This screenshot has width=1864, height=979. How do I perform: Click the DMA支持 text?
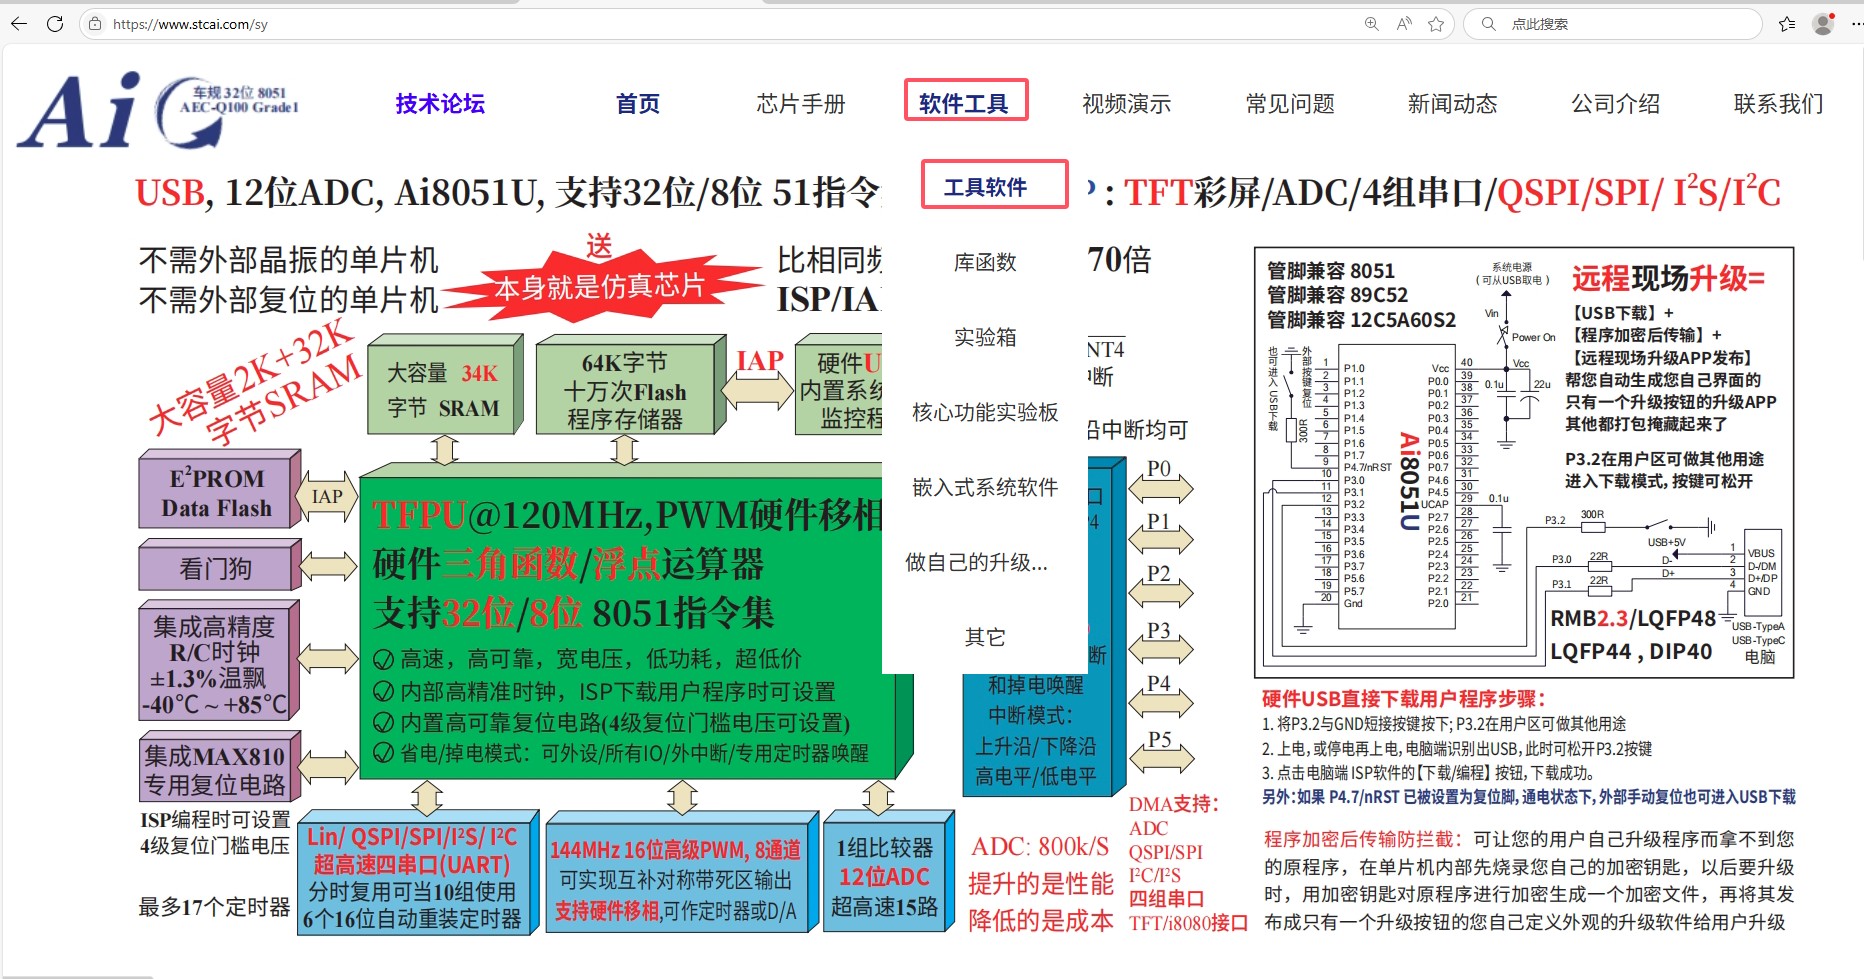coord(1174,804)
